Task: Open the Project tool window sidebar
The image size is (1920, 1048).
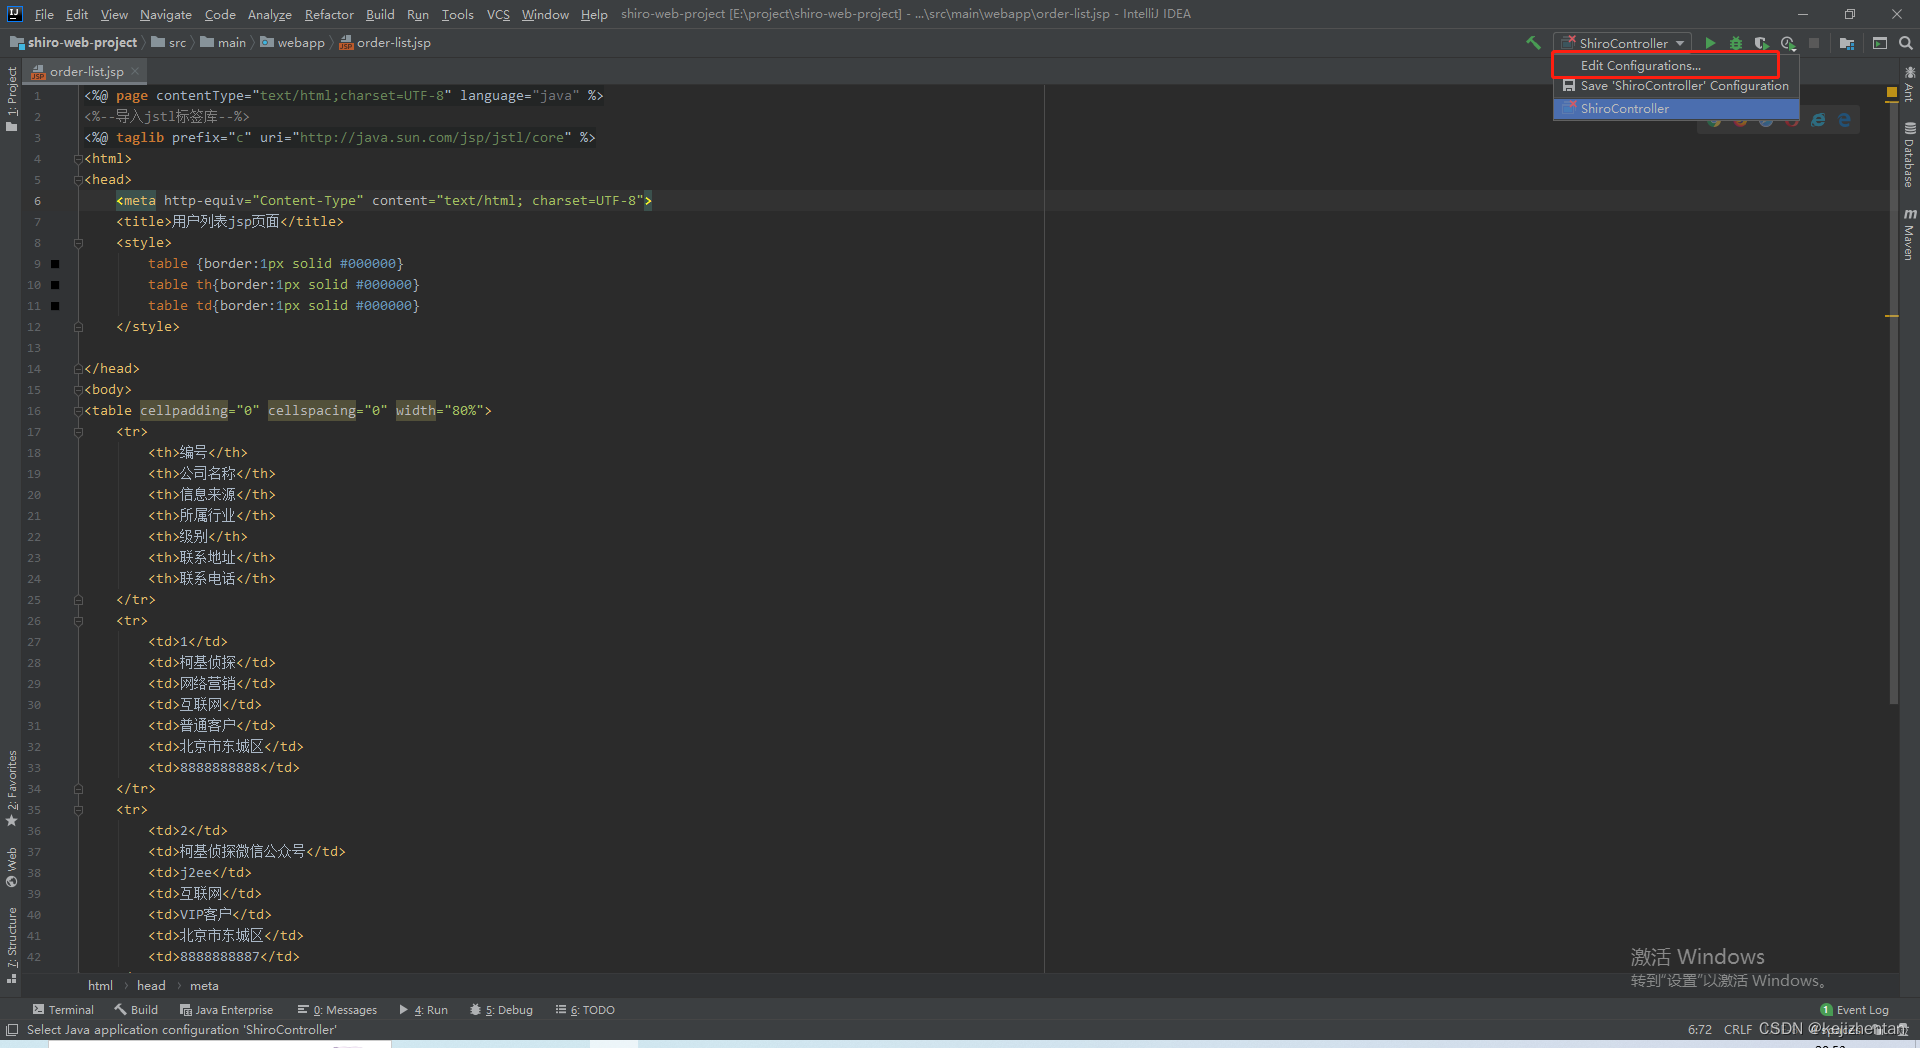Action: 11,99
